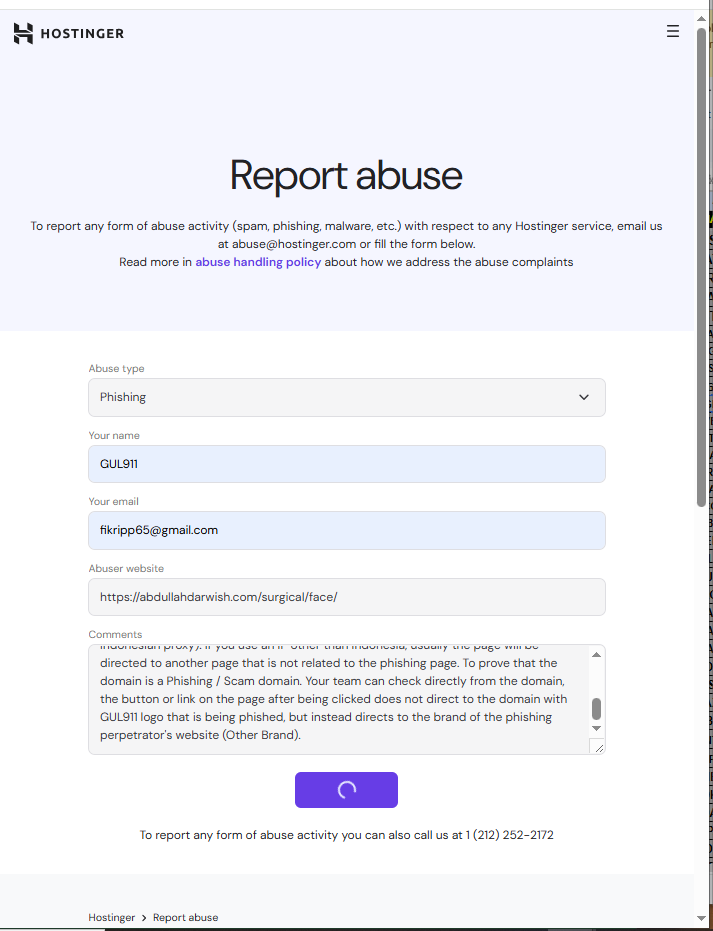Click the page vertical scrollbar thumb

[701, 267]
